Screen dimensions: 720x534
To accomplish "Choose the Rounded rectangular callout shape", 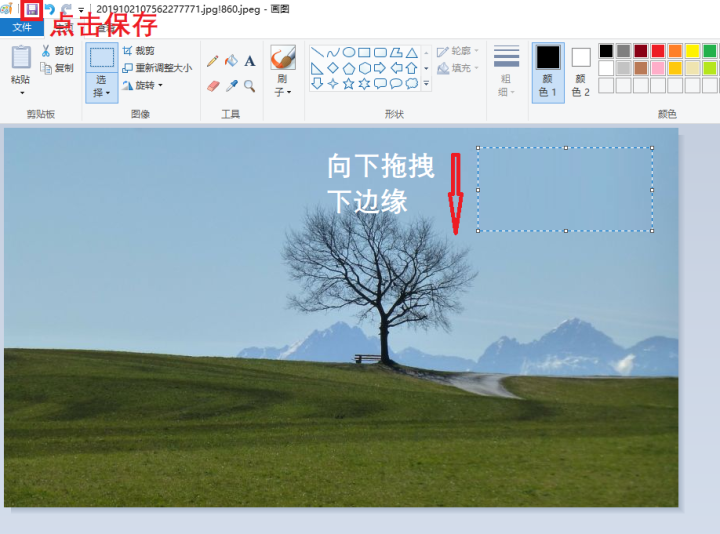I will (x=380, y=84).
